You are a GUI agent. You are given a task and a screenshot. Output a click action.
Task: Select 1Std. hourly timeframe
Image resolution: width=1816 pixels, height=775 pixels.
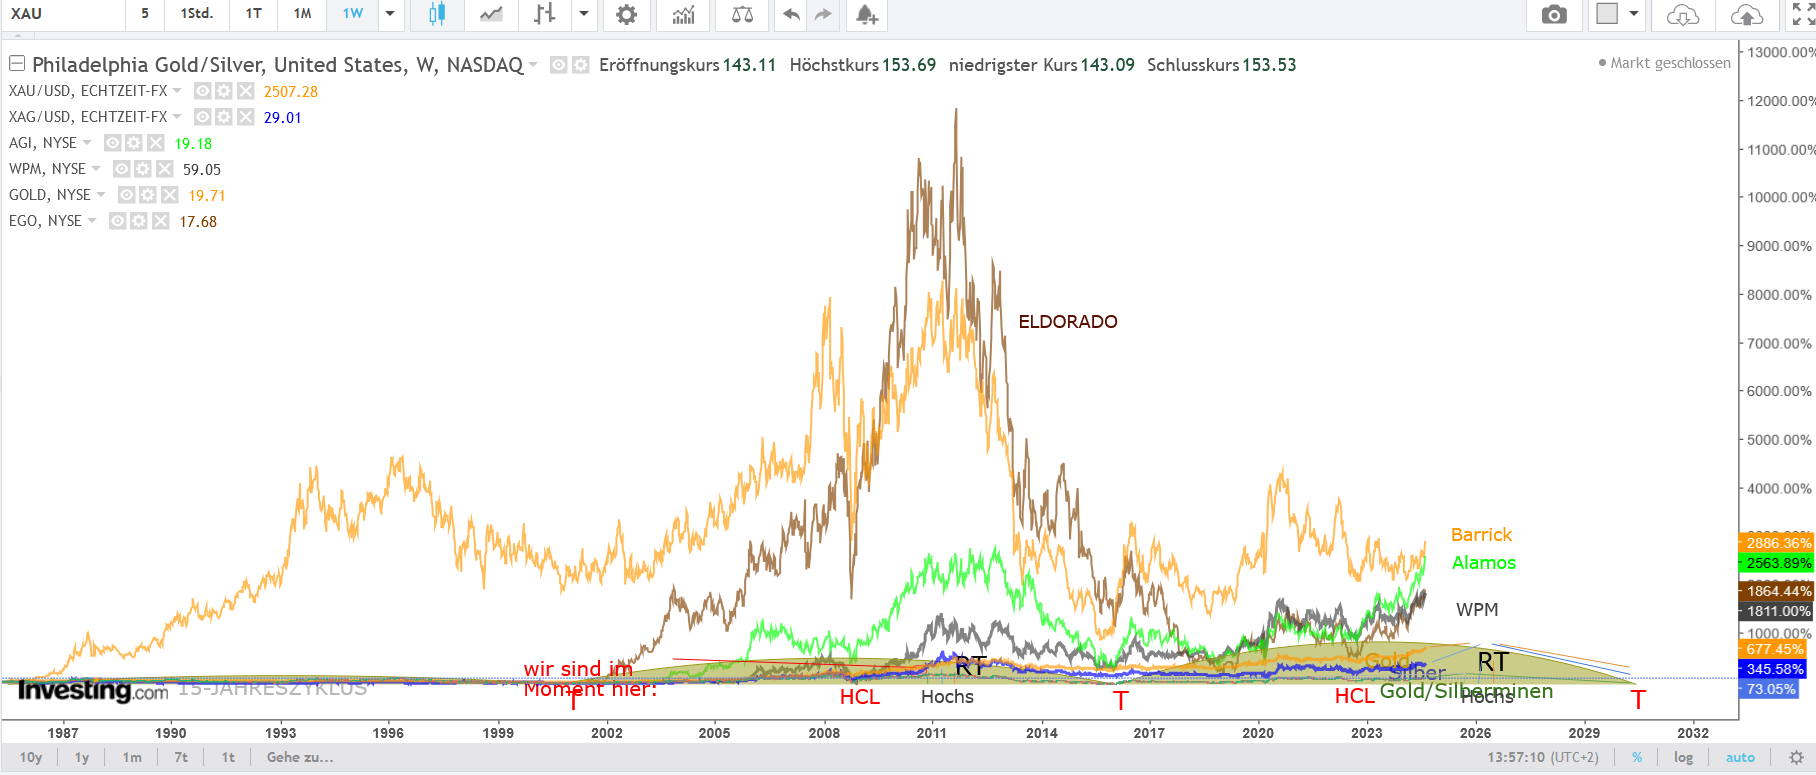197,14
